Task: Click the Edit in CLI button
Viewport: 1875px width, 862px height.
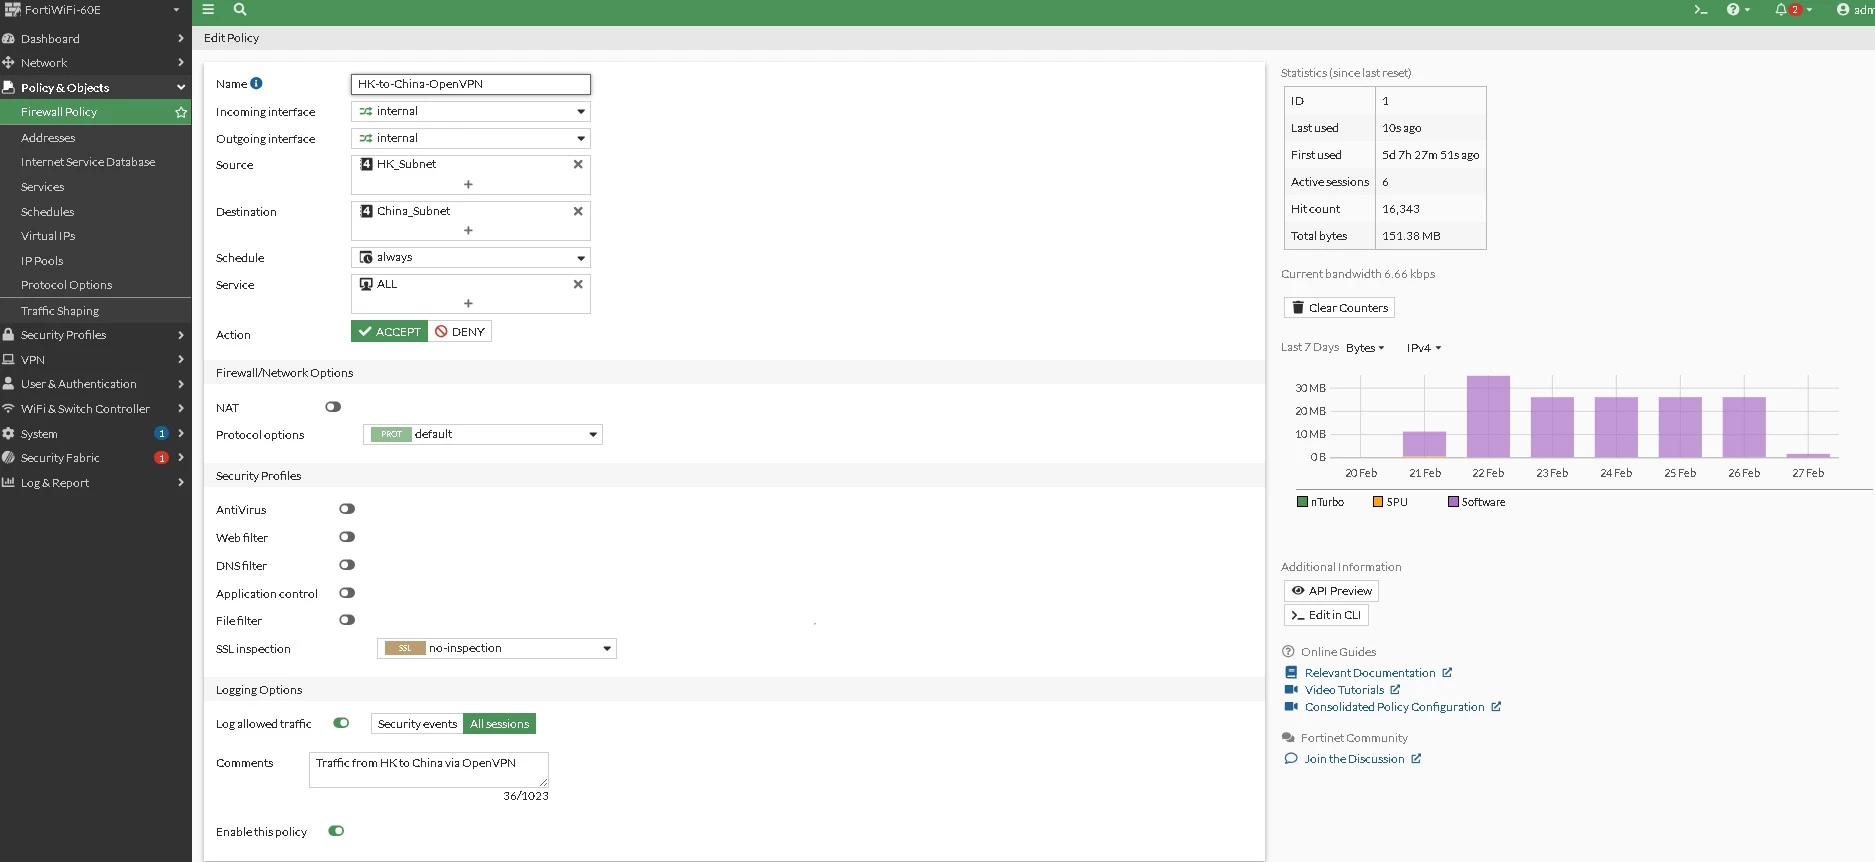Action: click(x=1326, y=615)
